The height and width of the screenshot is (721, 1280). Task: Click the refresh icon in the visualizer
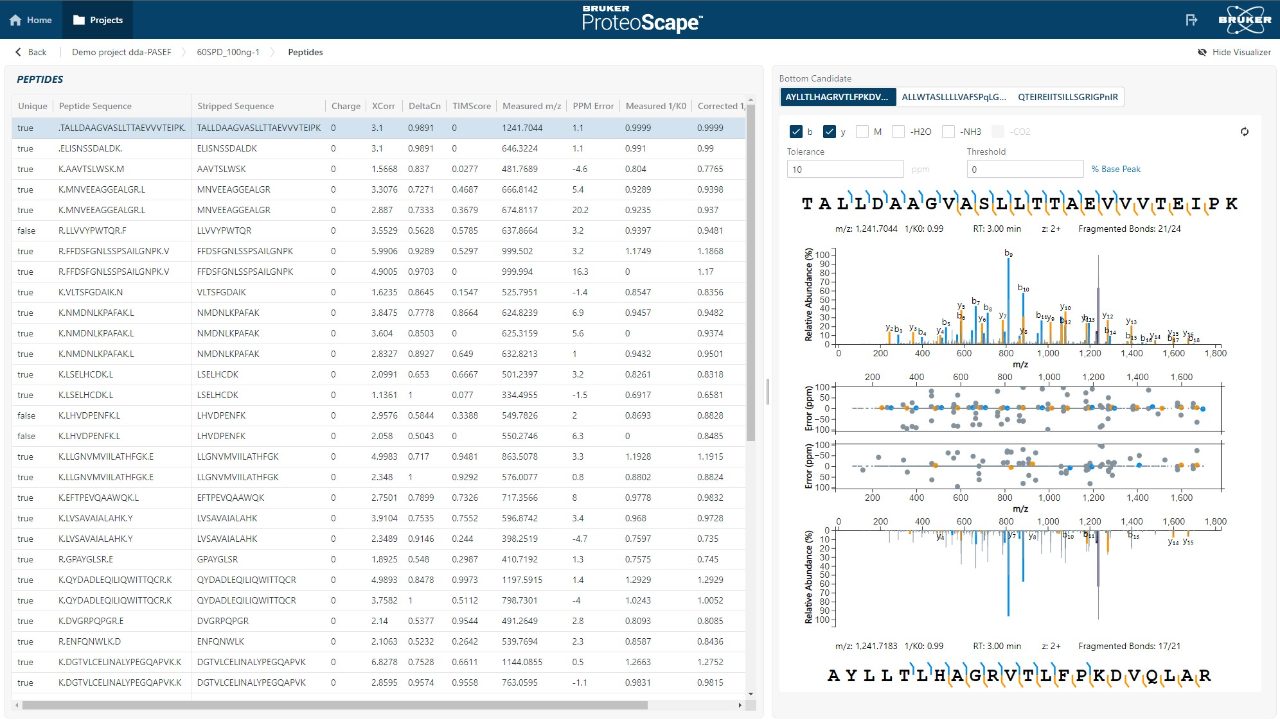[x=1245, y=131]
